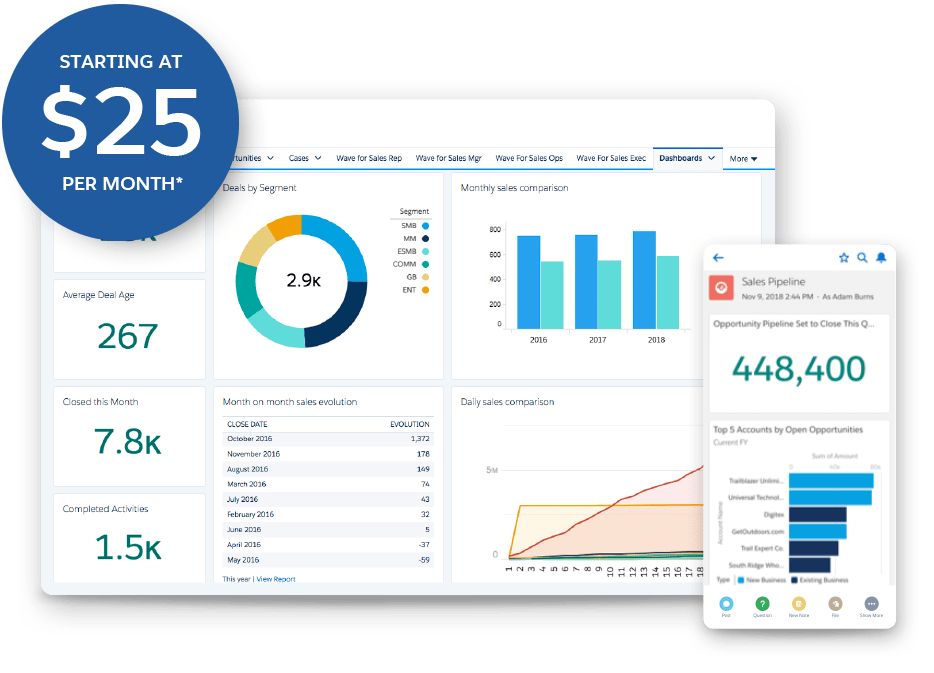
Task: Click the EVOLUTION column header
Action: point(410,424)
